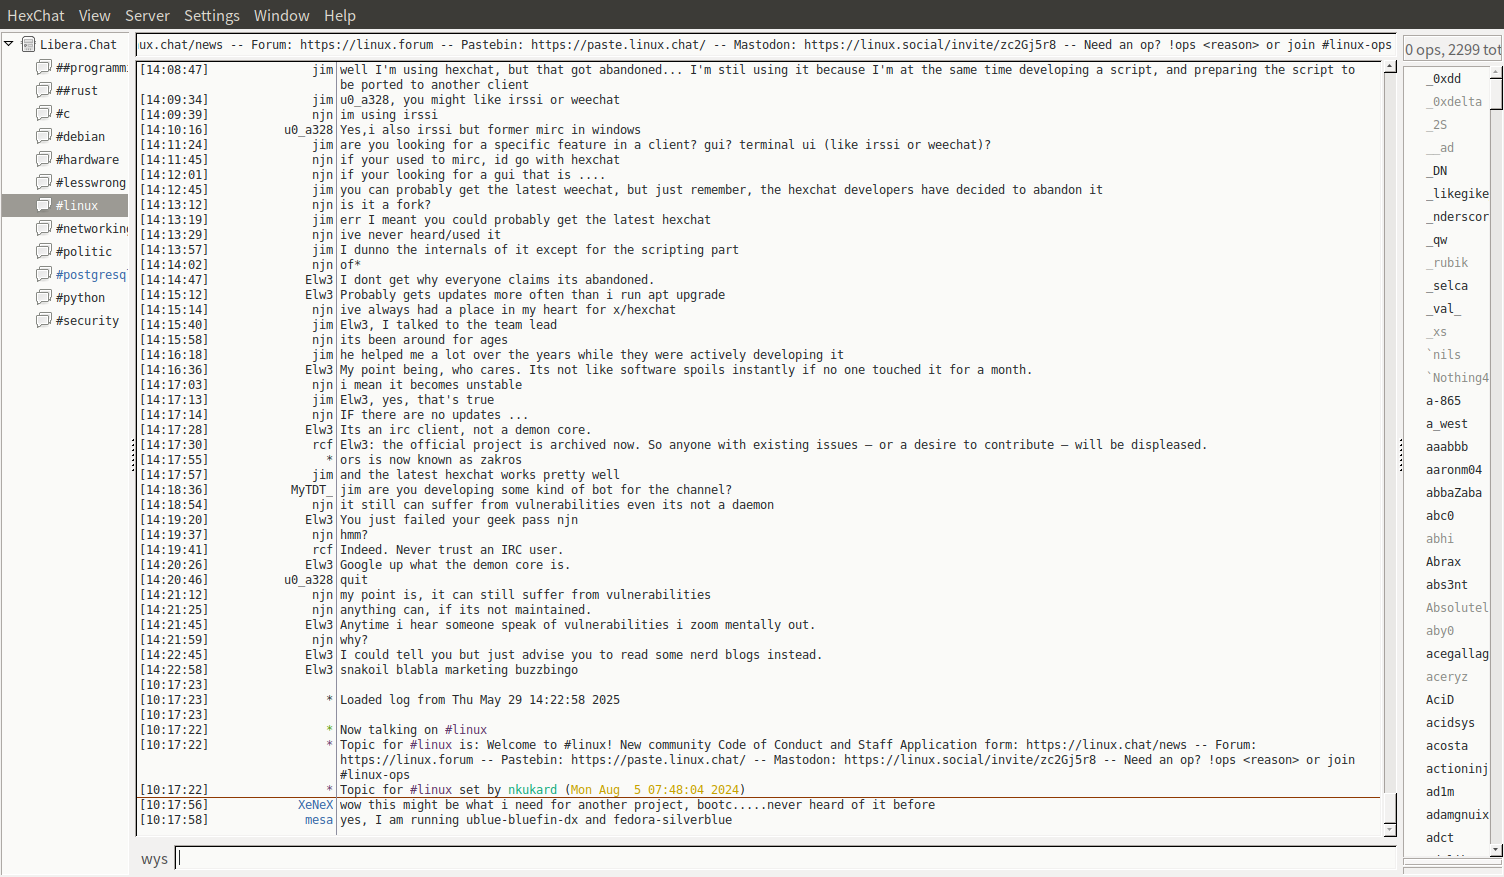Viewport: 1504px width, 877px height.
Task: Click the chat scrollbar up arrow
Action: coord(1390,67)
